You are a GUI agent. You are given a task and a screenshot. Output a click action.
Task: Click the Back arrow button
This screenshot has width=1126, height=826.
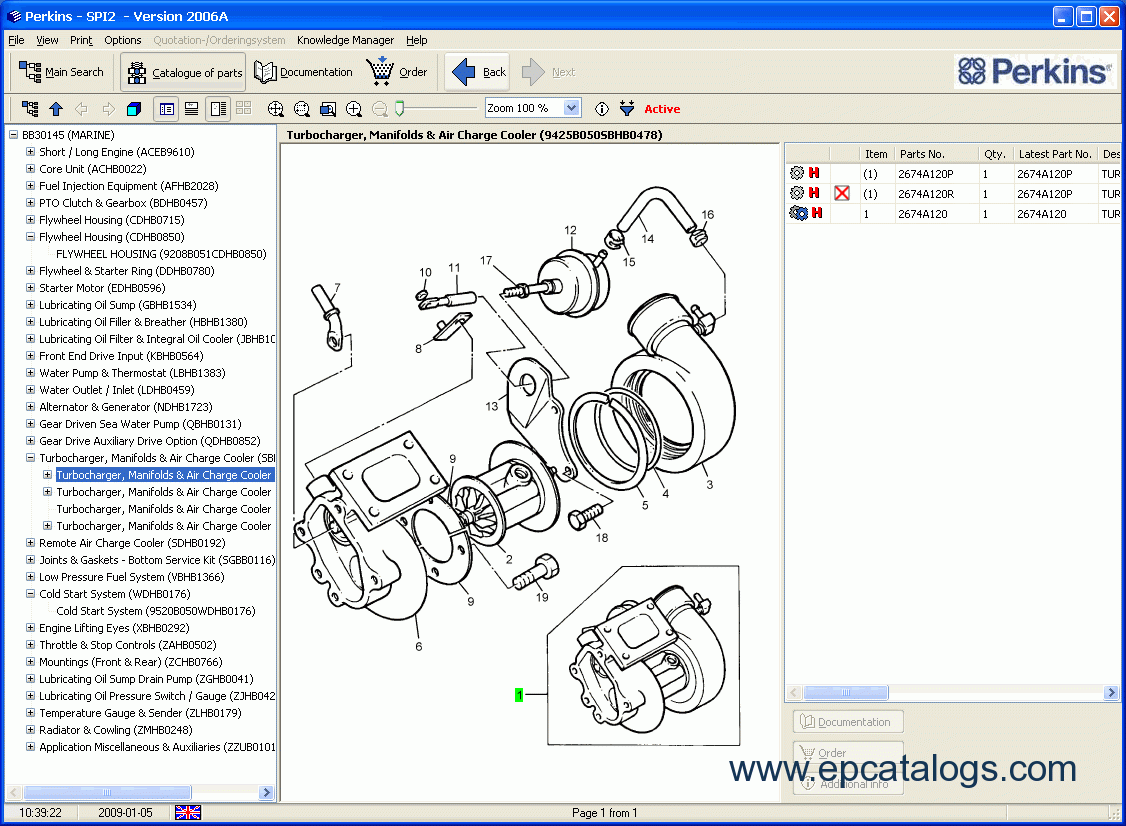click(x=478, y=72)
